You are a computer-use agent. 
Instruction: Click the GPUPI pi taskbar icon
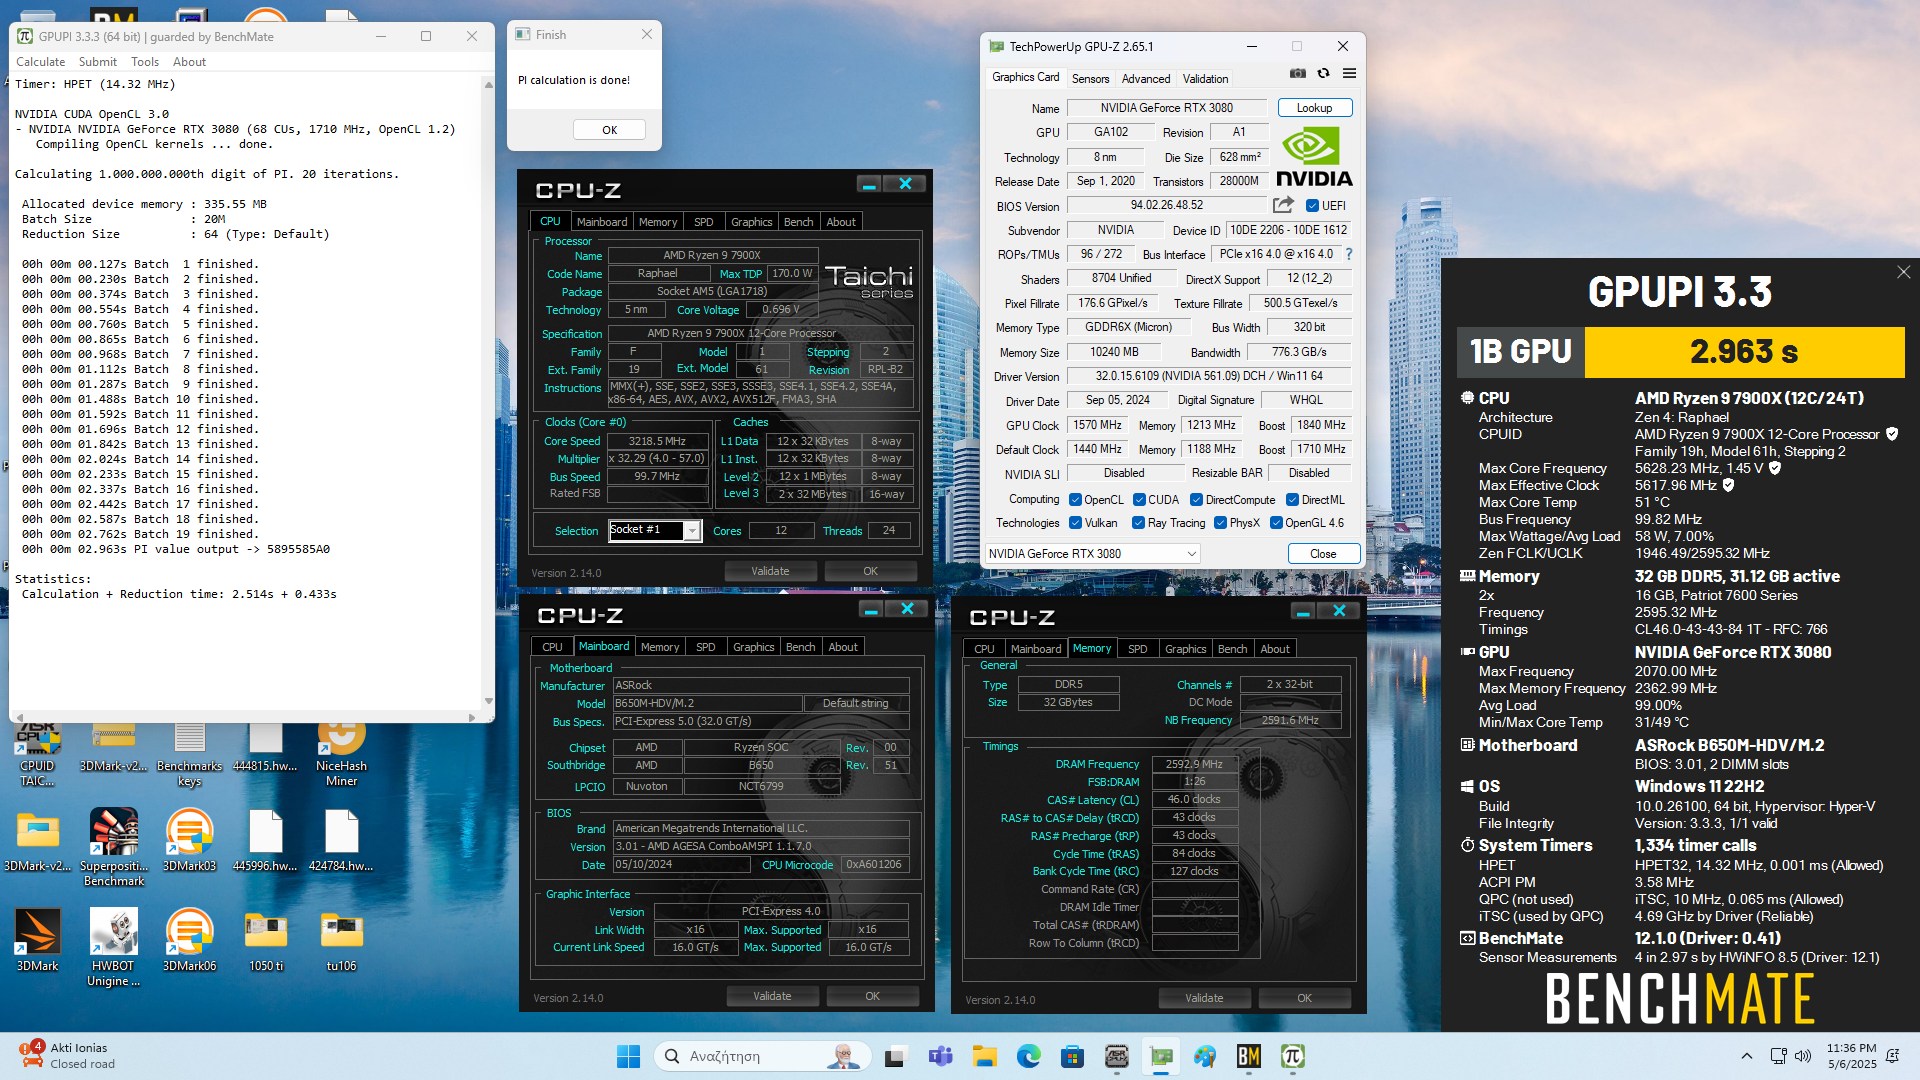click(1292, 1056)
